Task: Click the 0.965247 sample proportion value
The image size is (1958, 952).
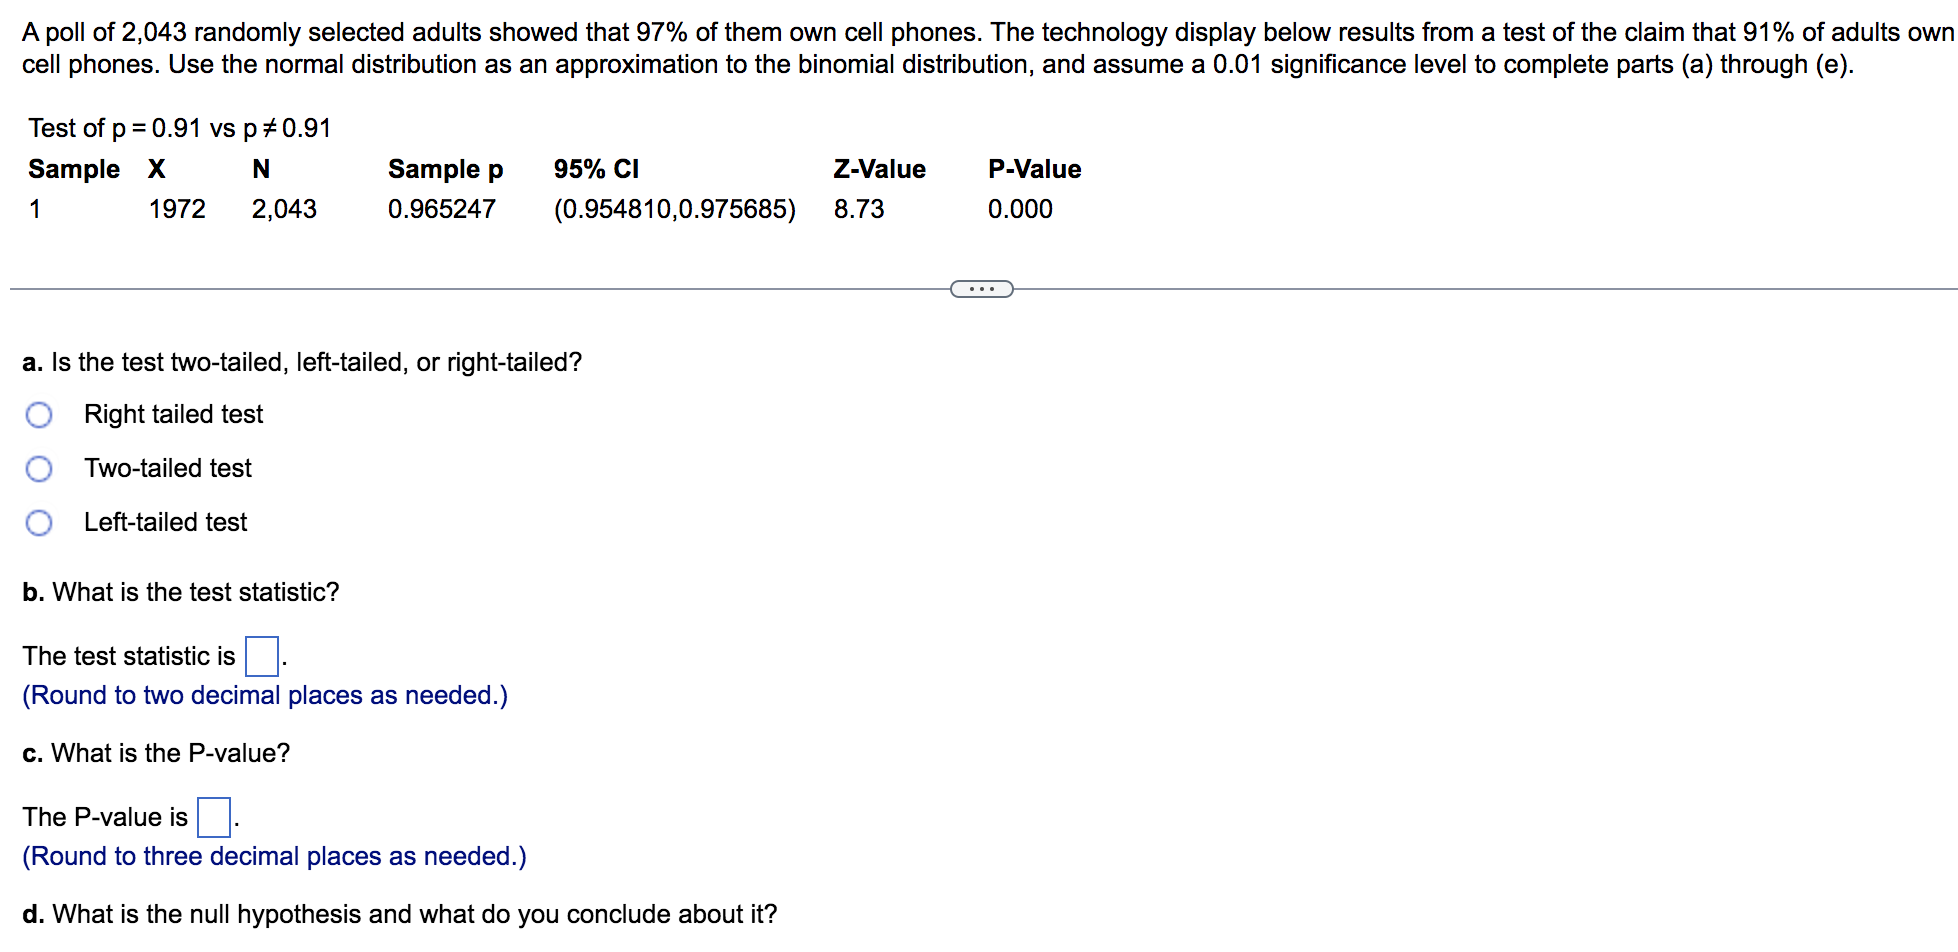Action: click(x=442, y=209)
